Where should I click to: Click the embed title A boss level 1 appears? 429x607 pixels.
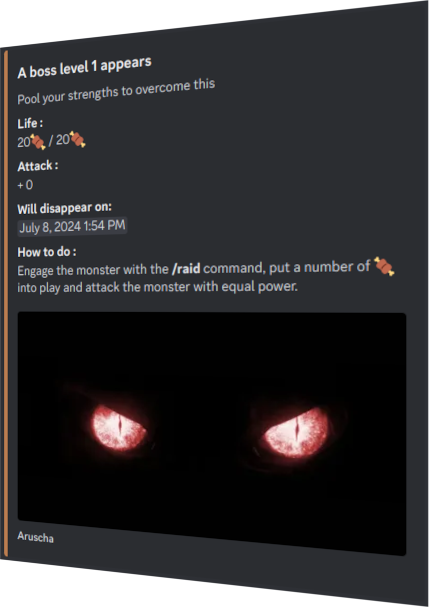(x=84, y=67)
